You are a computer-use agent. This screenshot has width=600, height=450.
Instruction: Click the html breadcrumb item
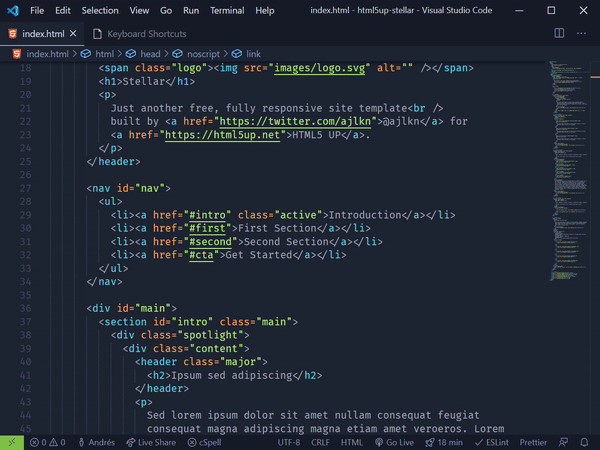104,54
